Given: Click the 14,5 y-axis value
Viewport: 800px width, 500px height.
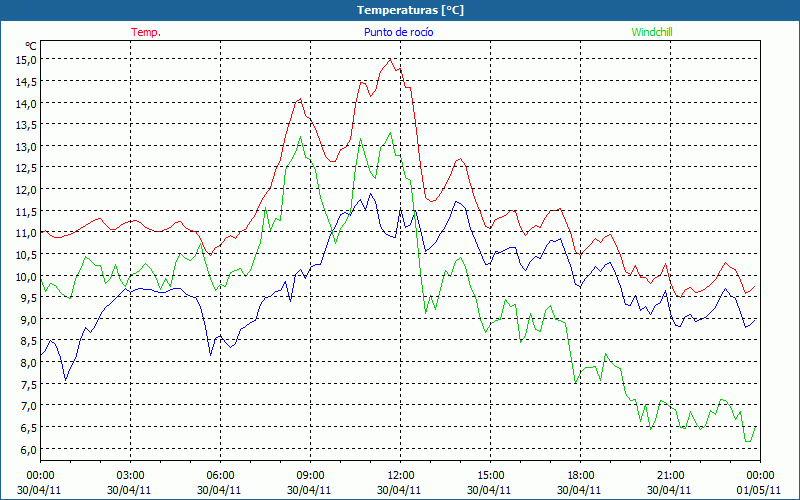Looking at the screenshot, I should pyautogui.click(x=26, y=82).
